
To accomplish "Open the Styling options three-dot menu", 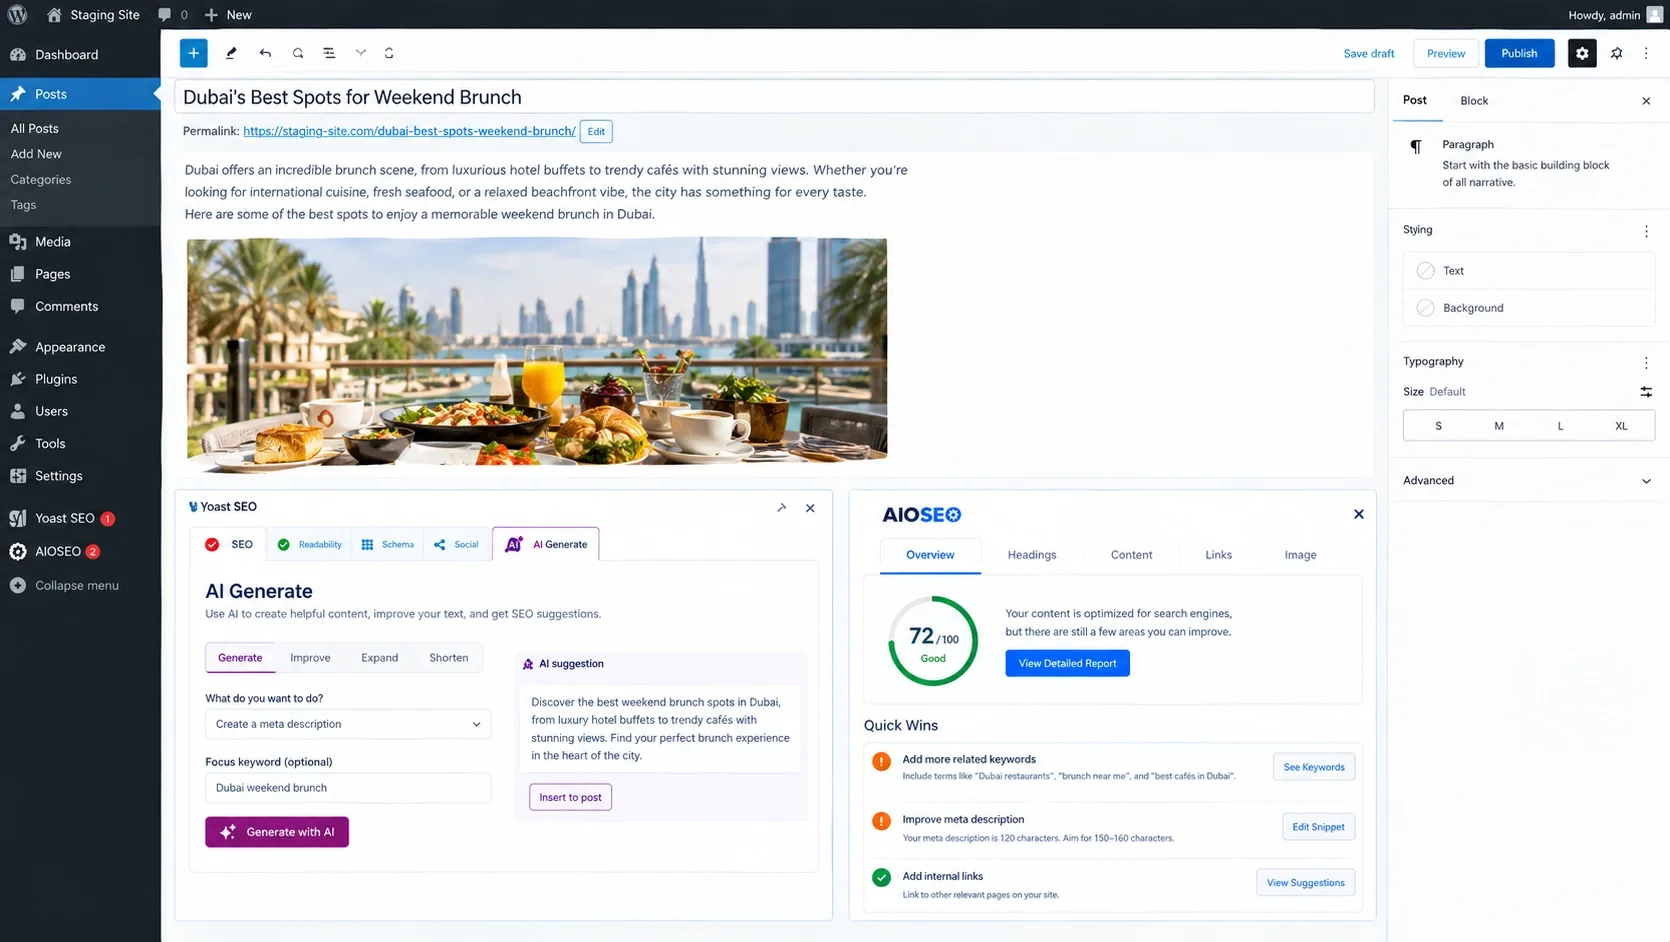I will click(x=1646, y=231).
